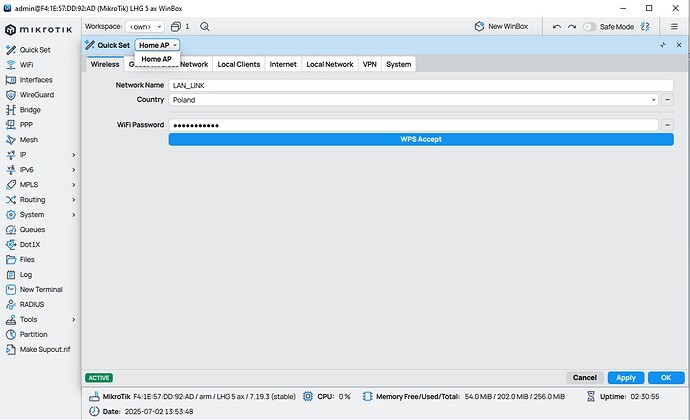
Task: Open the Country dropdown arrow
Action: click(x=653, y=100)
